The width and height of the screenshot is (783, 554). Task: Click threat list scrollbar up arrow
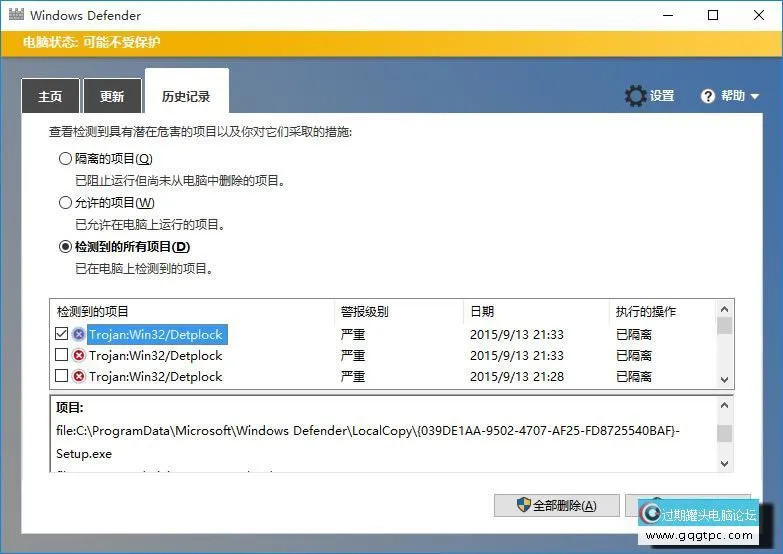(x=725, y=309)
